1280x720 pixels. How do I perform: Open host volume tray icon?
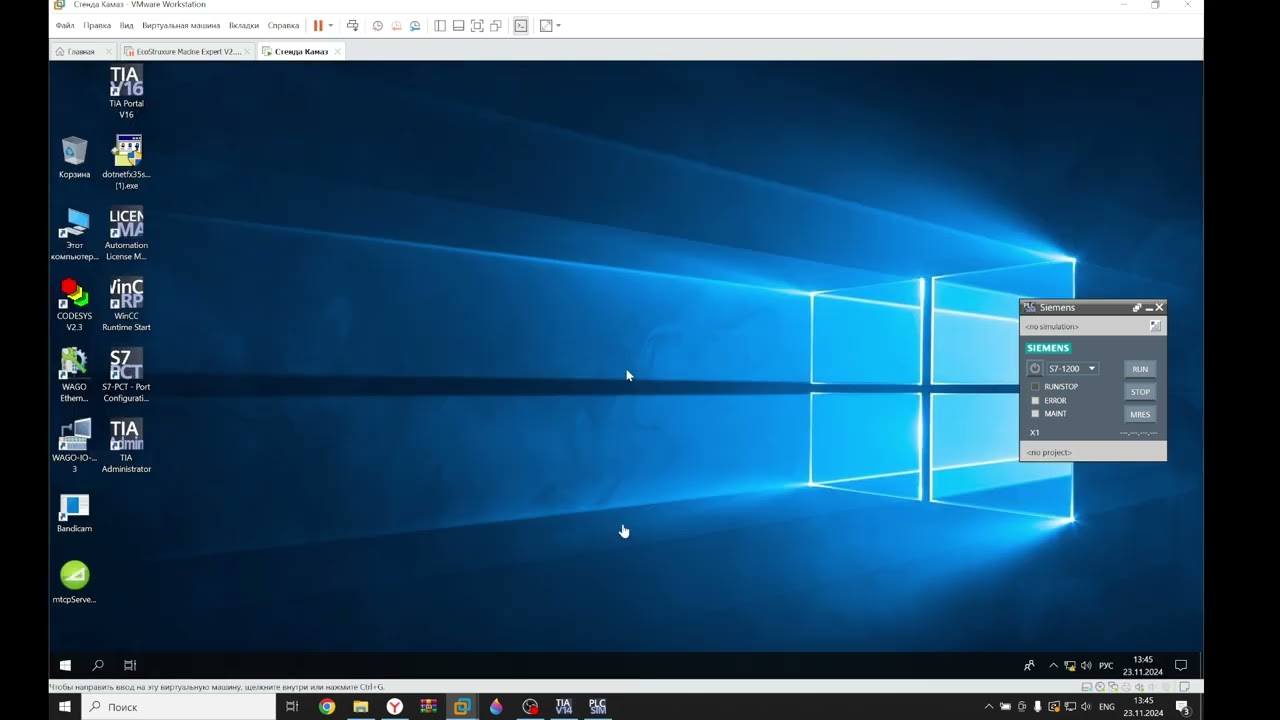(x=1086, y=706)
